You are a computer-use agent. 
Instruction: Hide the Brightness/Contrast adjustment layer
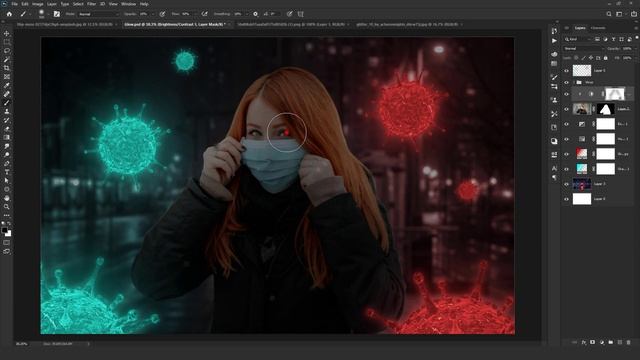(x=566, y=94)
